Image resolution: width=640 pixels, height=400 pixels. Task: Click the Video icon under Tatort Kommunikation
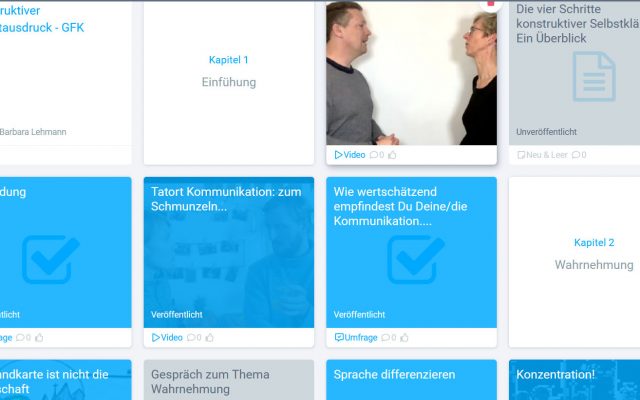click(x=156, y=338)
